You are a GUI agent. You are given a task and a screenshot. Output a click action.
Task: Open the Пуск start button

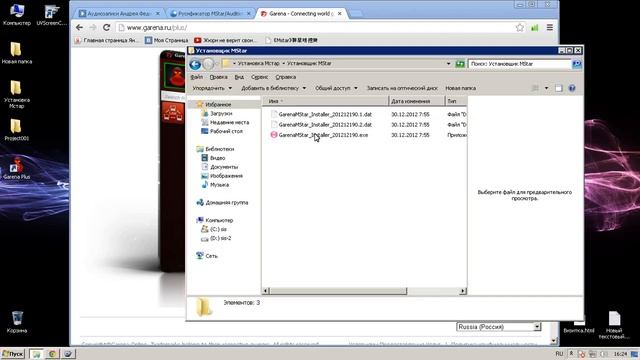(13, 354)
